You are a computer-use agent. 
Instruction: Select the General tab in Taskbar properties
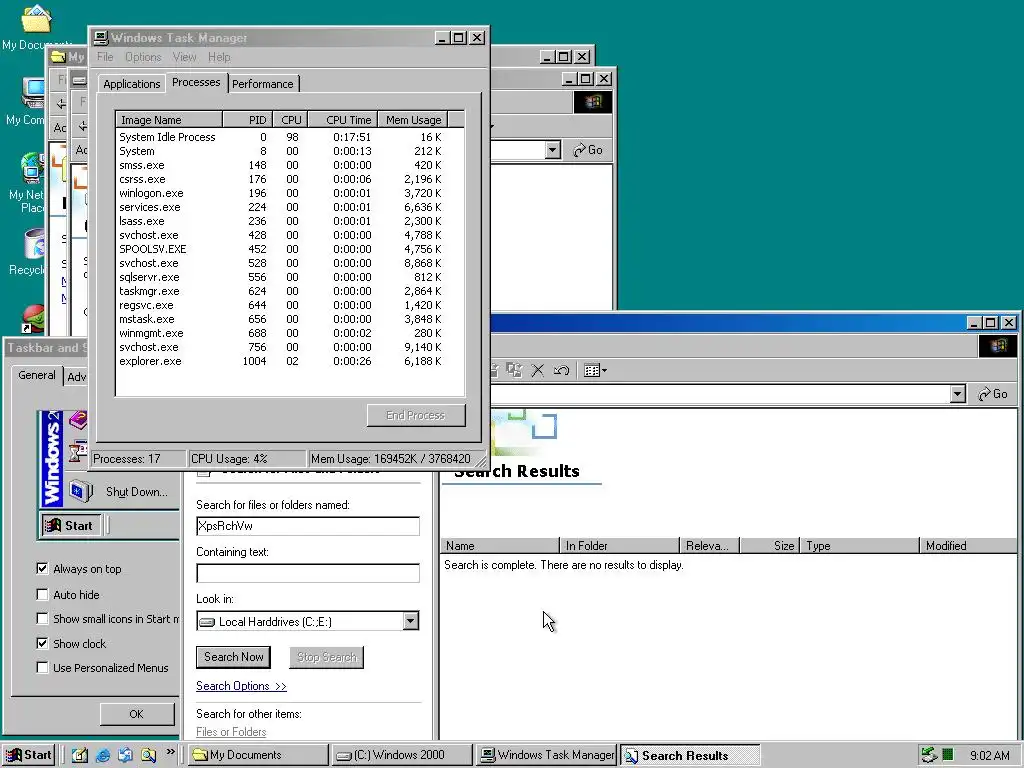pos(37,375)
